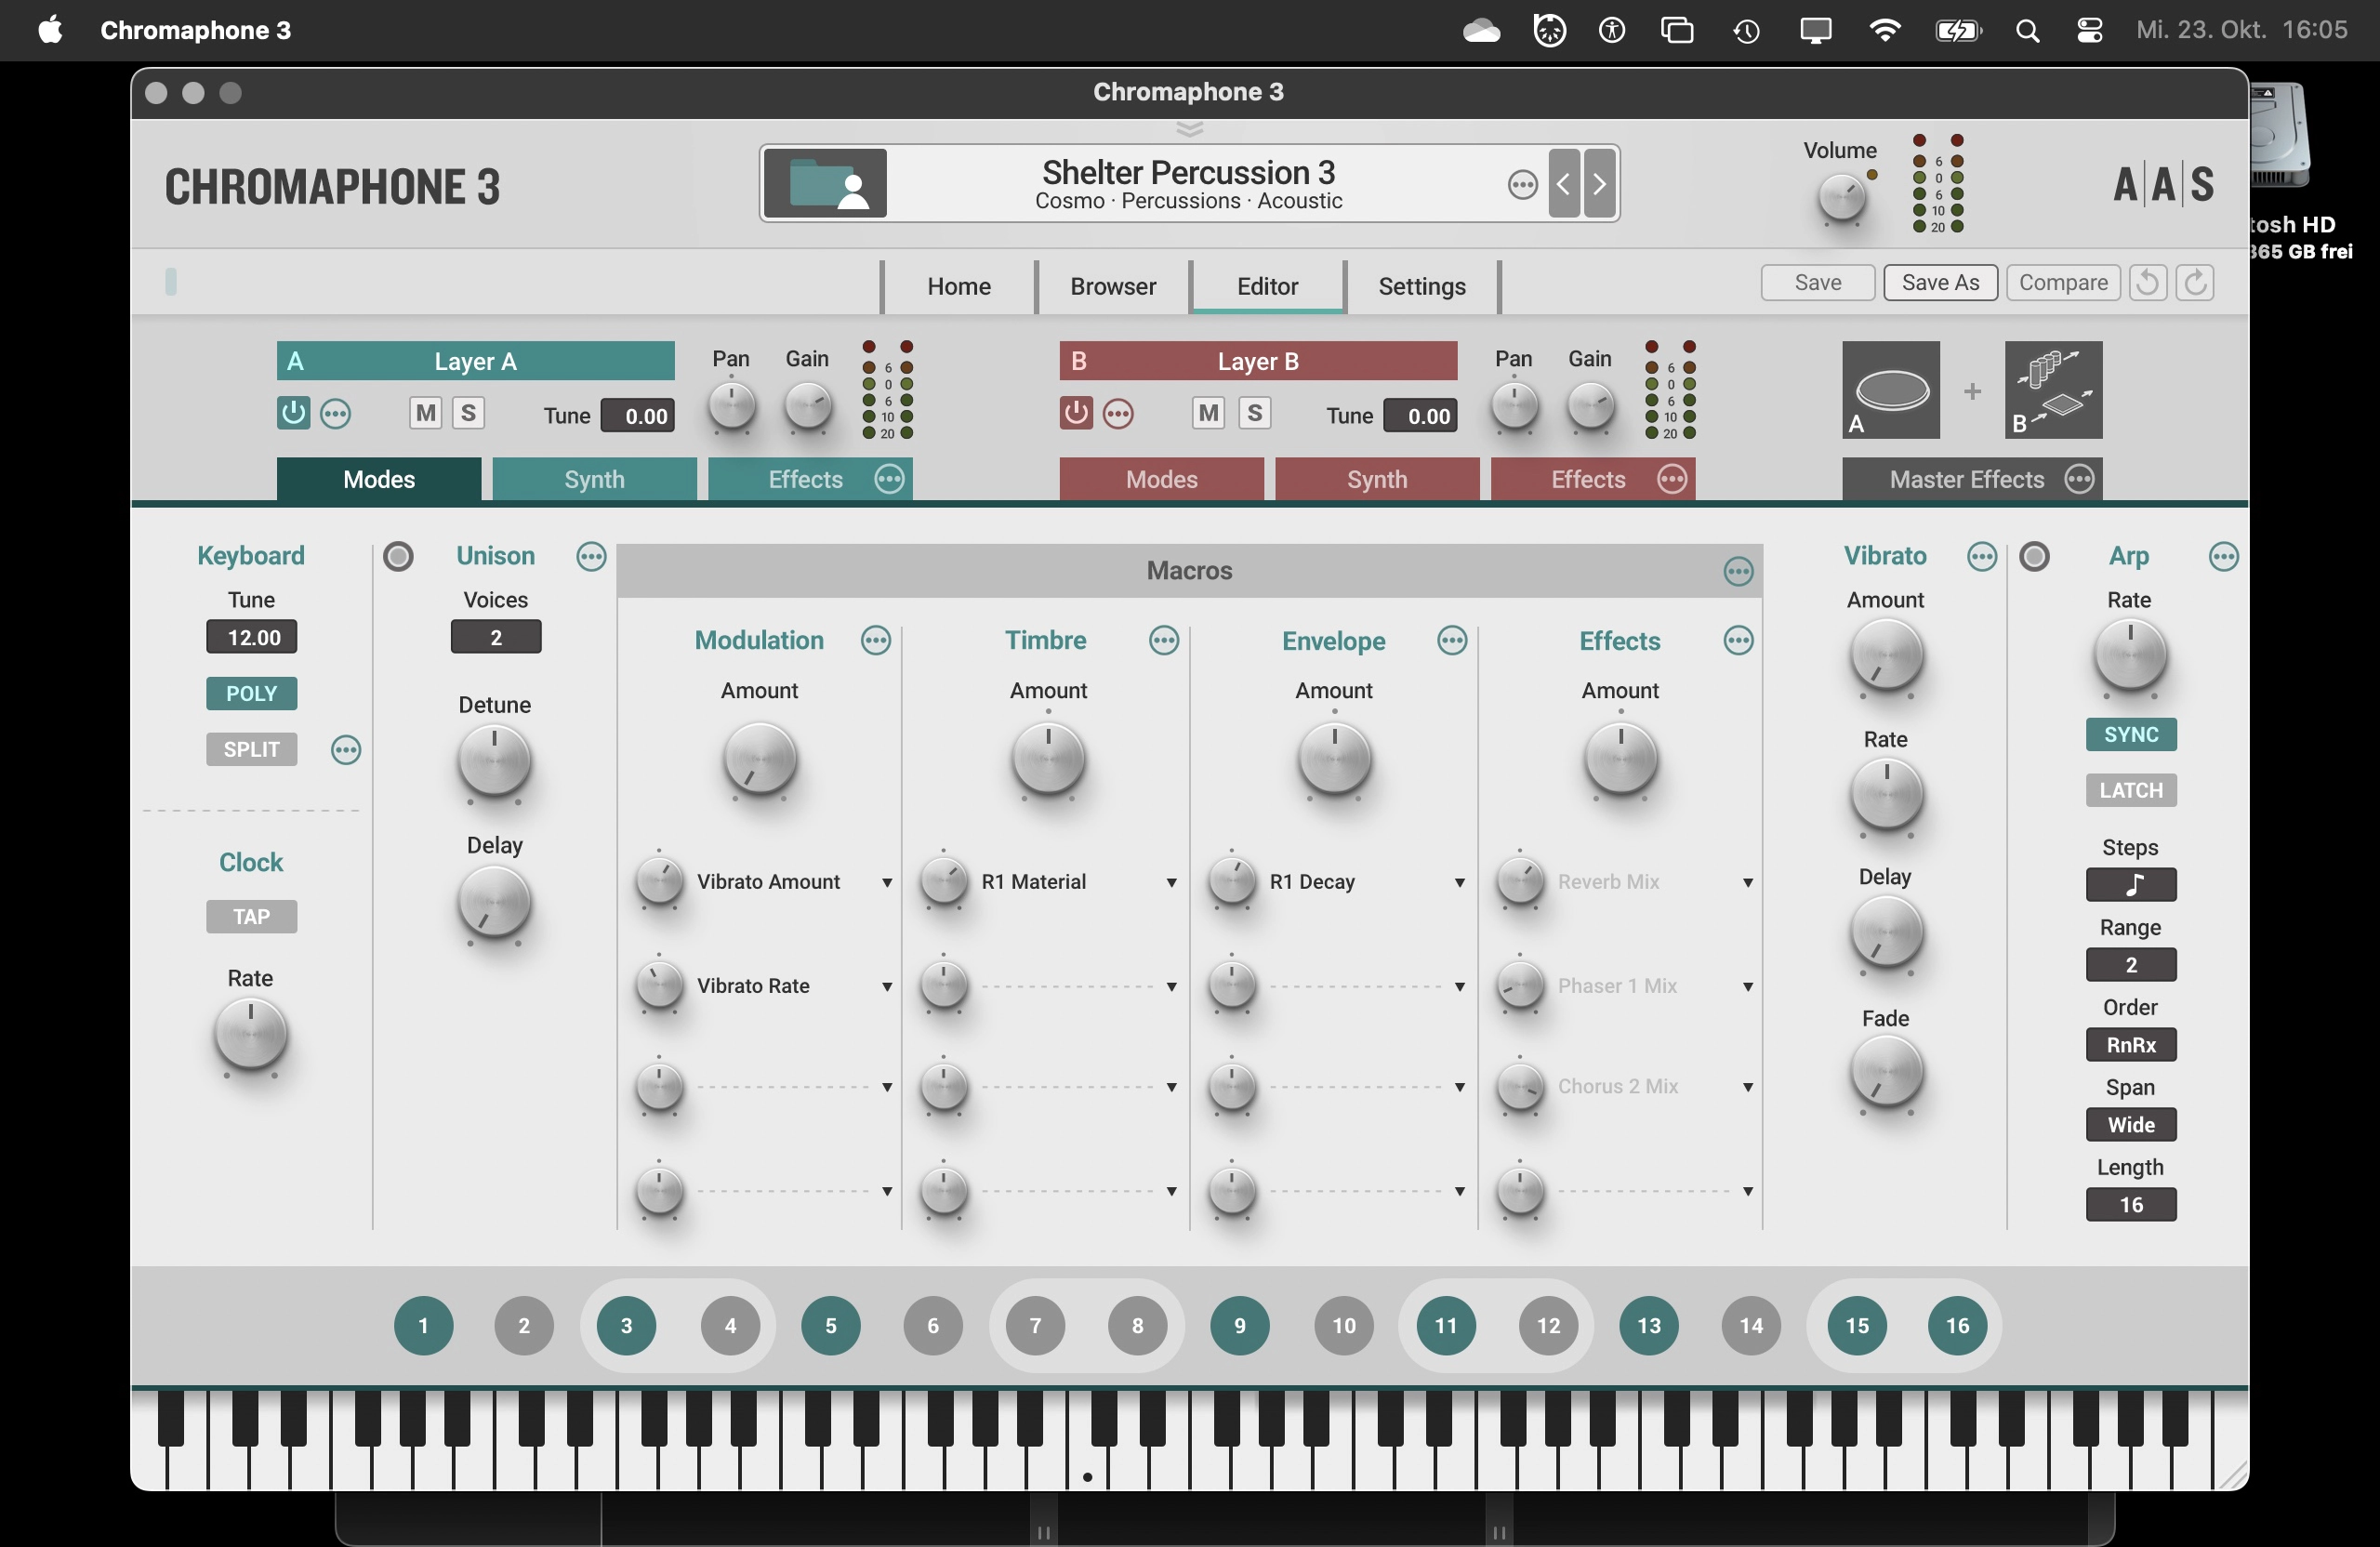
Task: Open Envelope macro options icon
Action: [x=1451, y=640]
